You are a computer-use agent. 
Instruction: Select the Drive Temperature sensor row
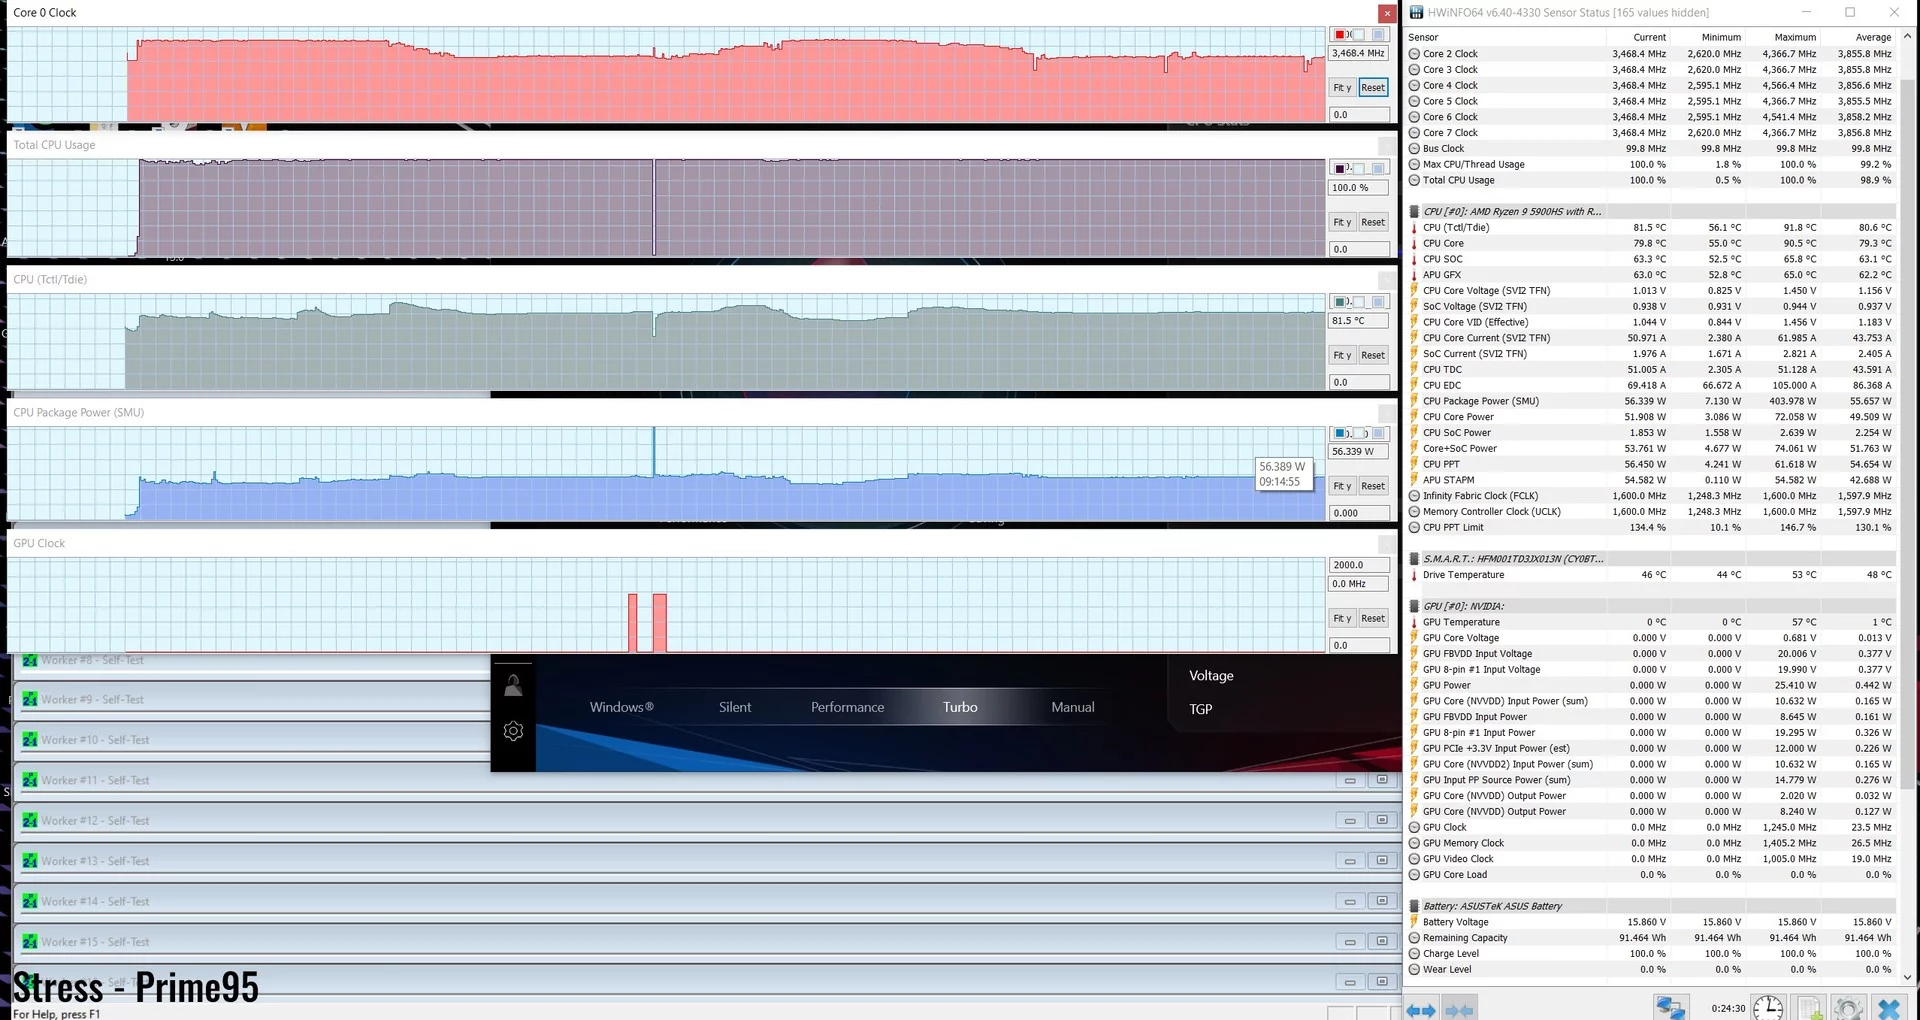pos(1651,575)
